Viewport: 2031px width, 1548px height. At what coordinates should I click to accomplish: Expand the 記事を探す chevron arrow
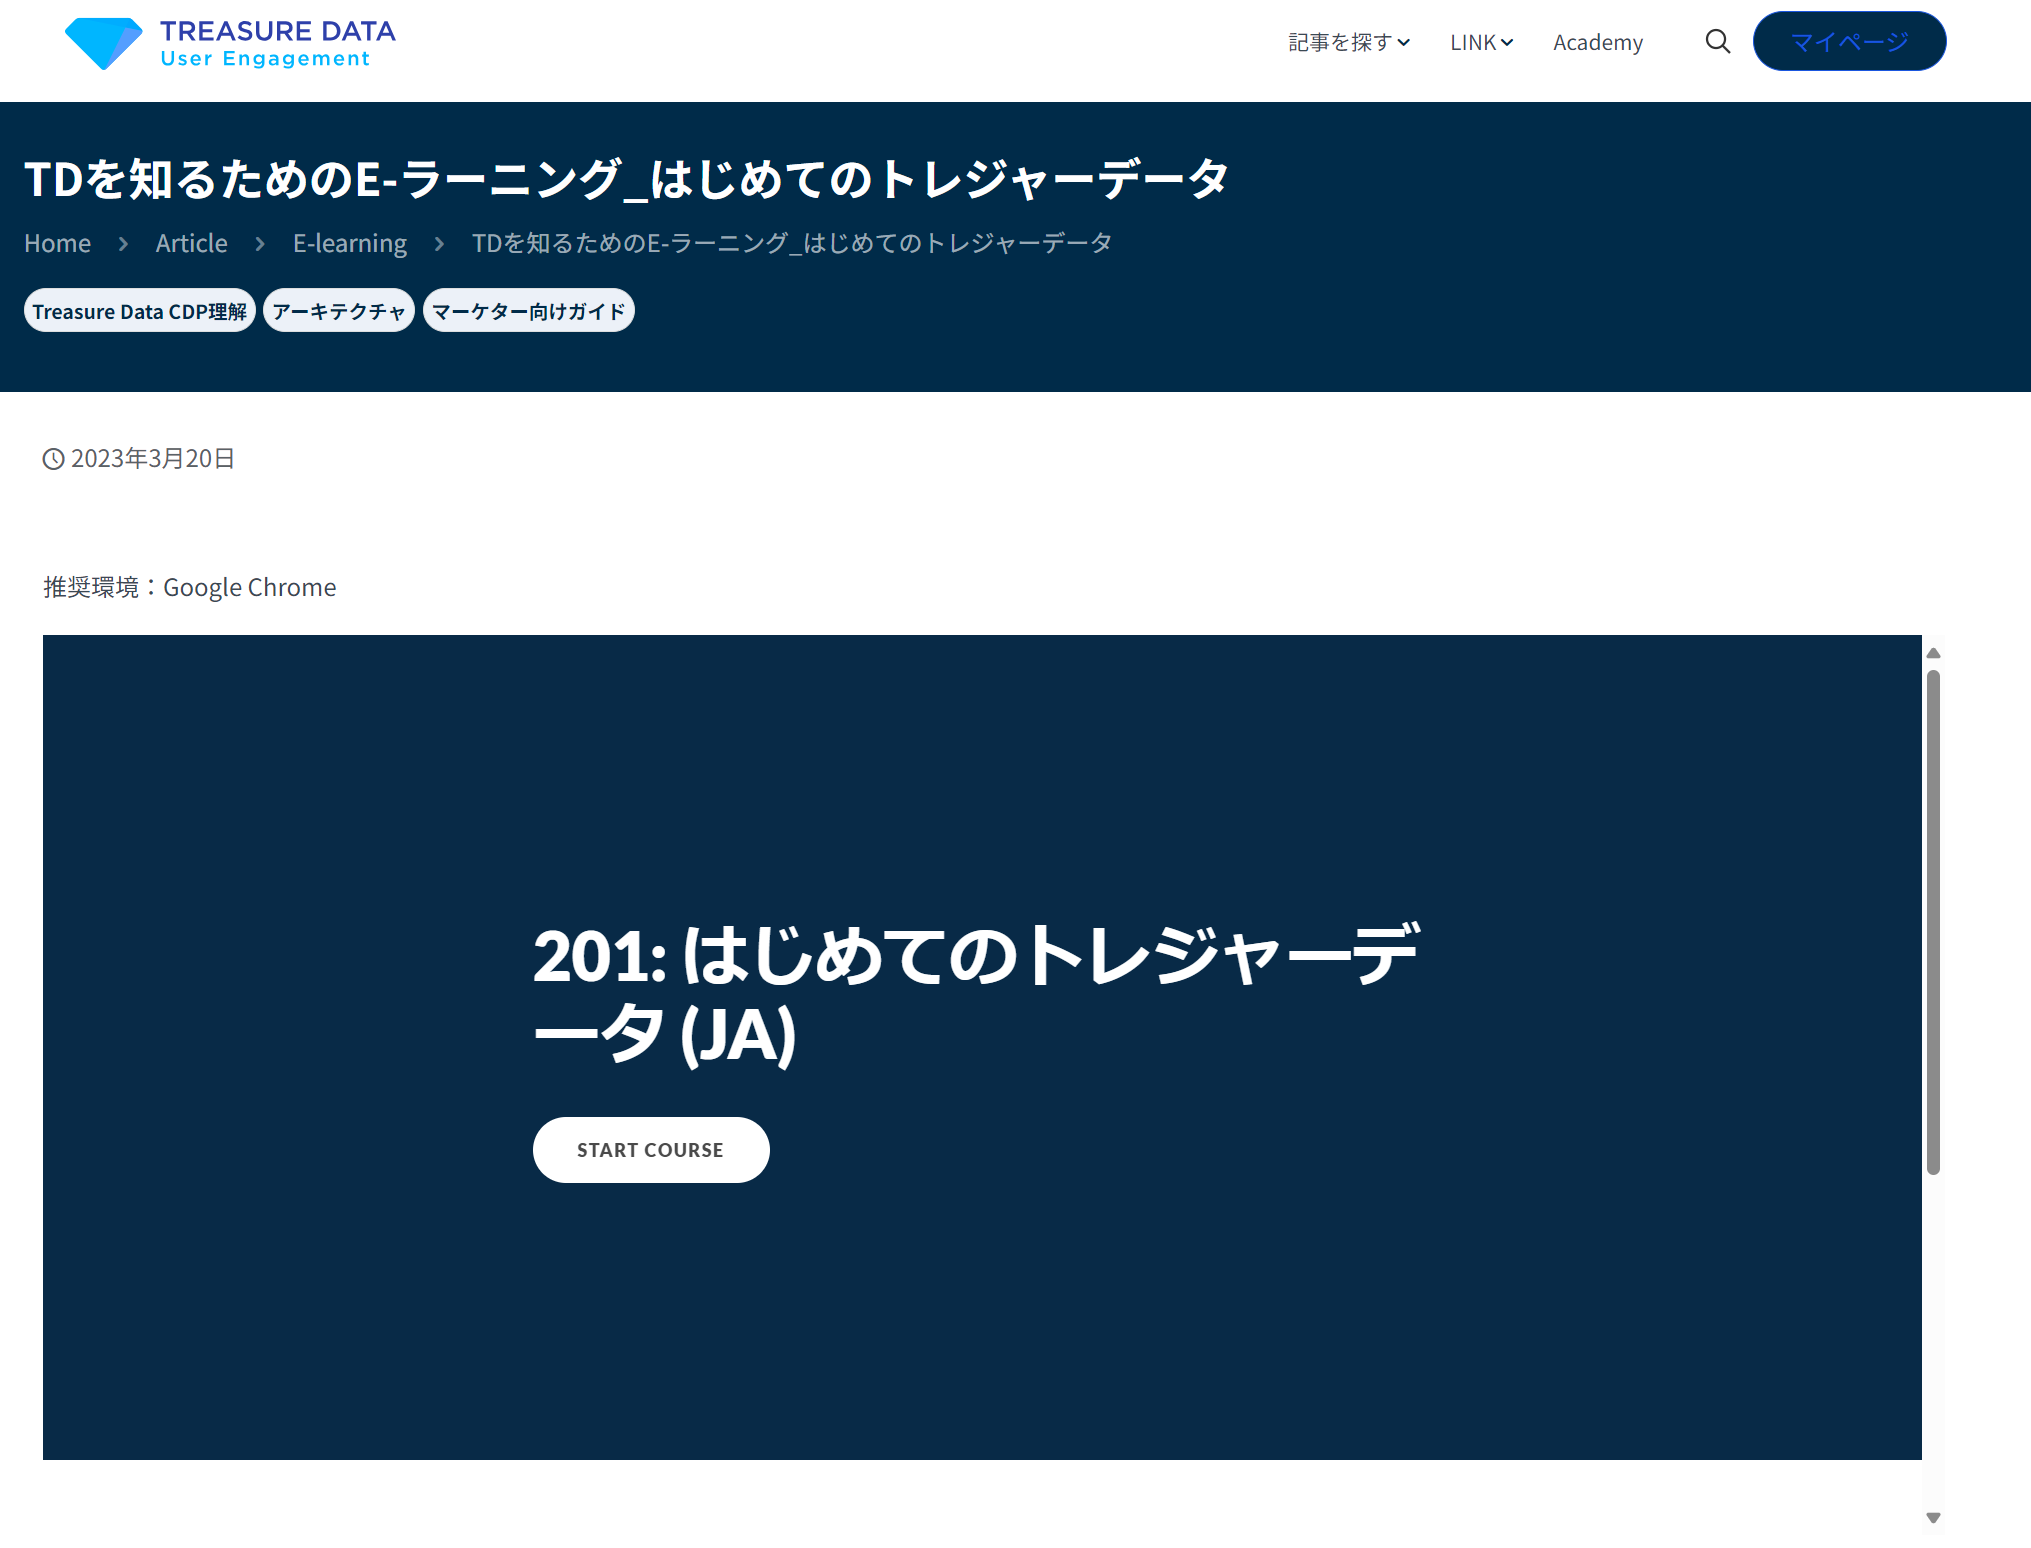[1404, 43]
